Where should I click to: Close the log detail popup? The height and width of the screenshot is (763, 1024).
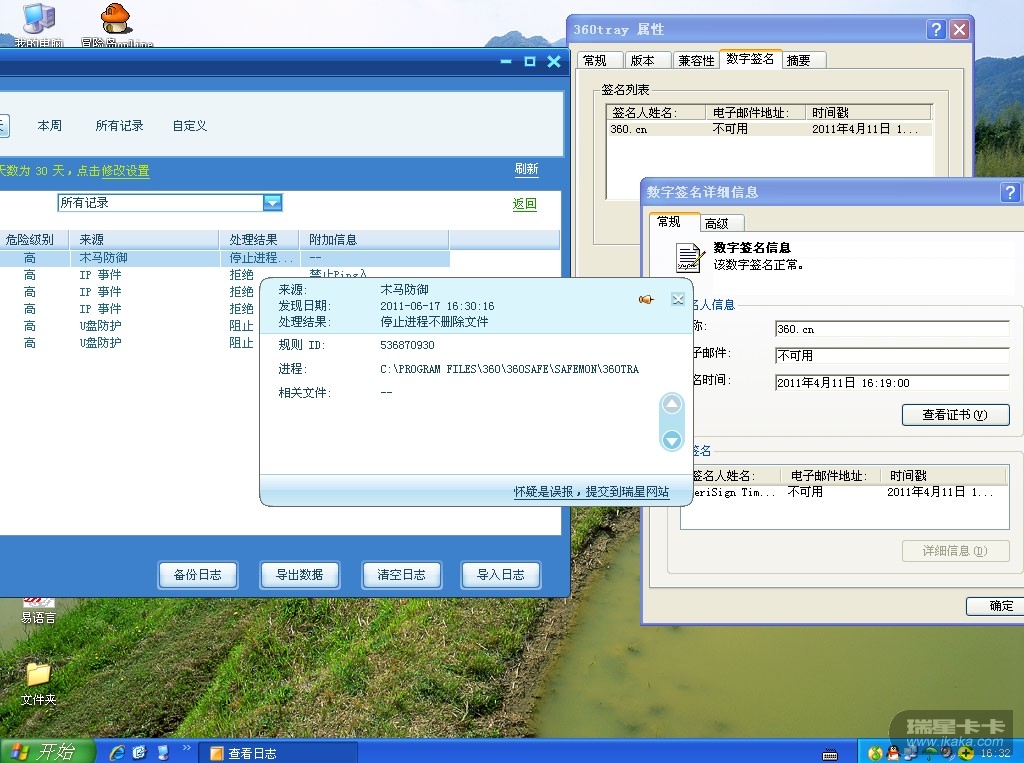click(678, 299)
